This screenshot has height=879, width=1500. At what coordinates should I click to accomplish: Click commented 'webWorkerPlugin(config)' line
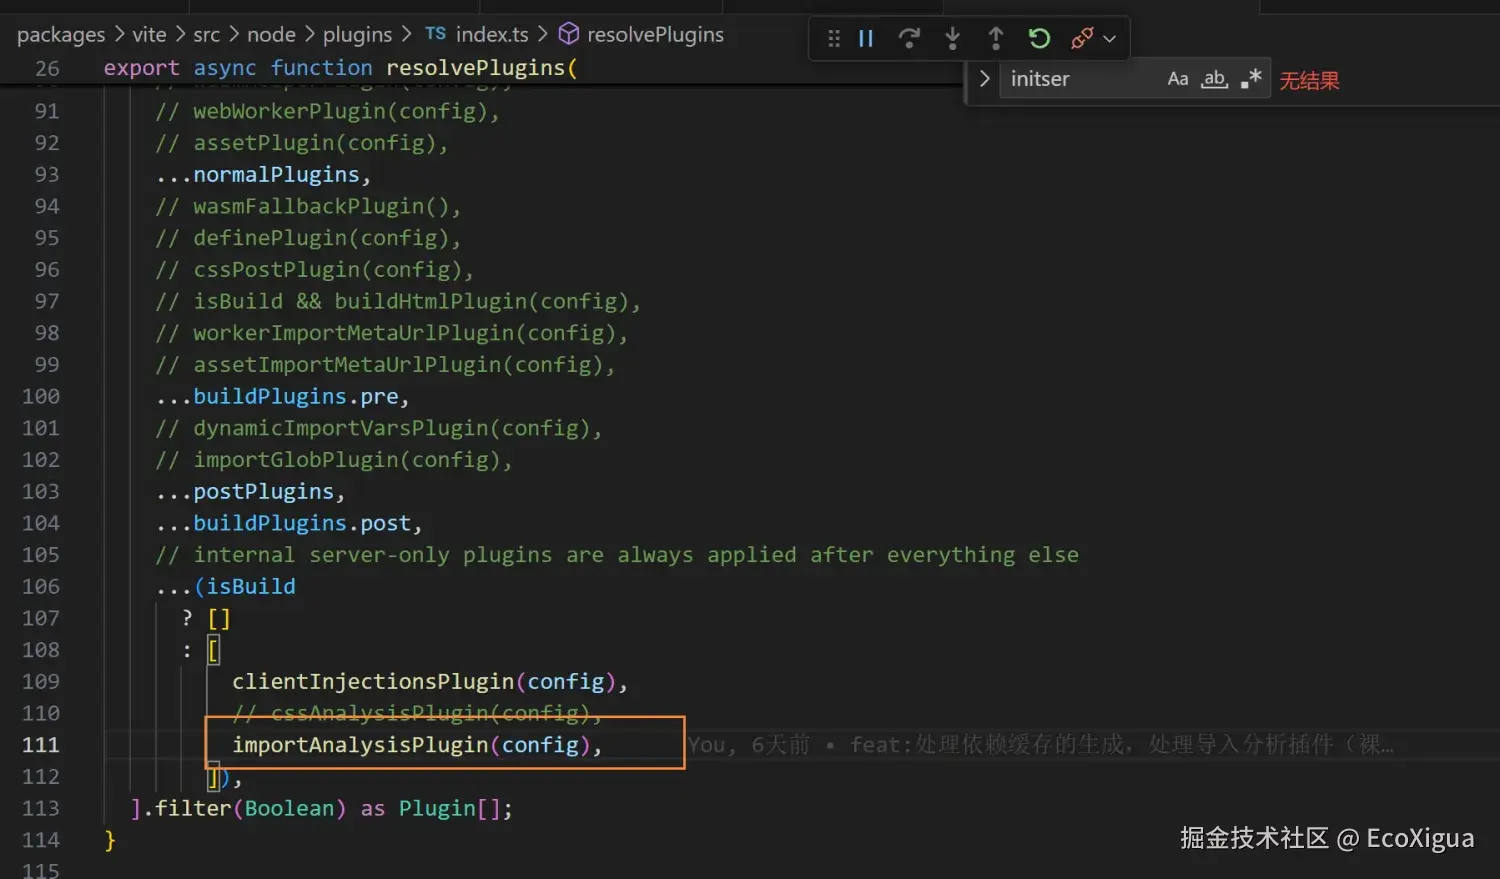327,112
